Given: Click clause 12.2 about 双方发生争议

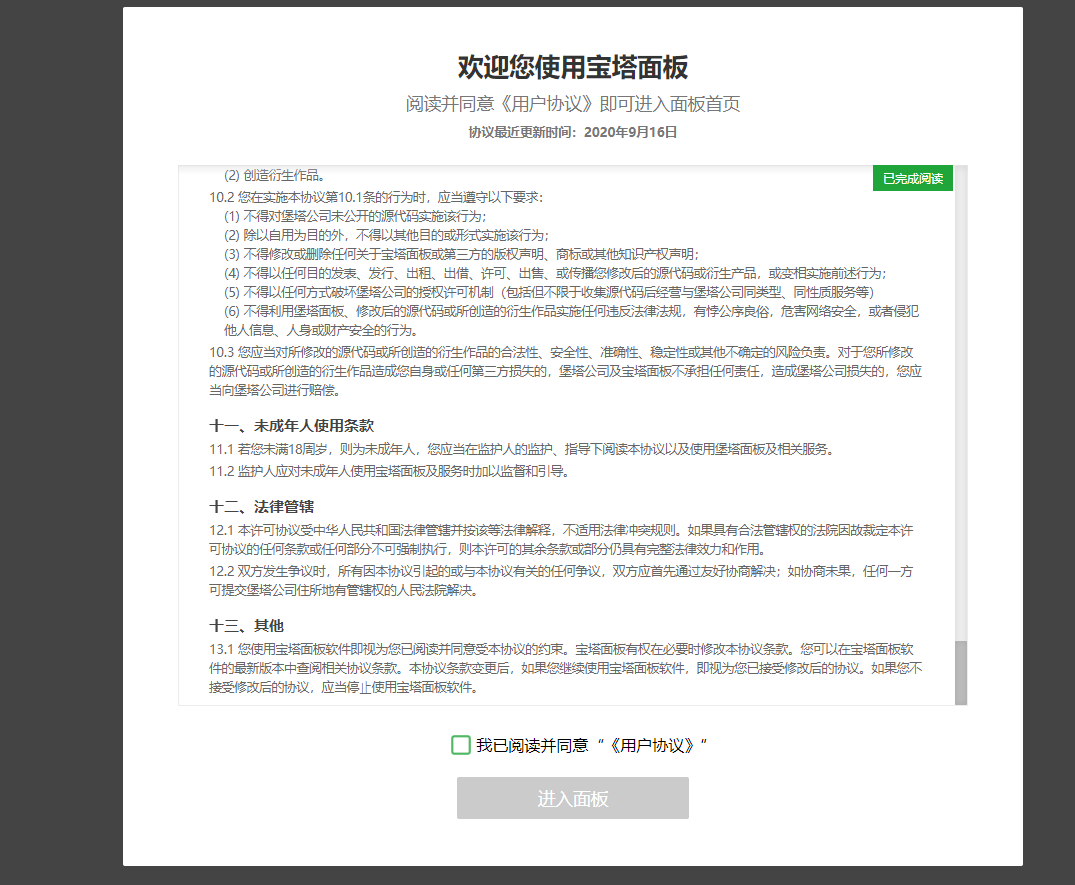Looking at the screenshot, I should point(561,581).
